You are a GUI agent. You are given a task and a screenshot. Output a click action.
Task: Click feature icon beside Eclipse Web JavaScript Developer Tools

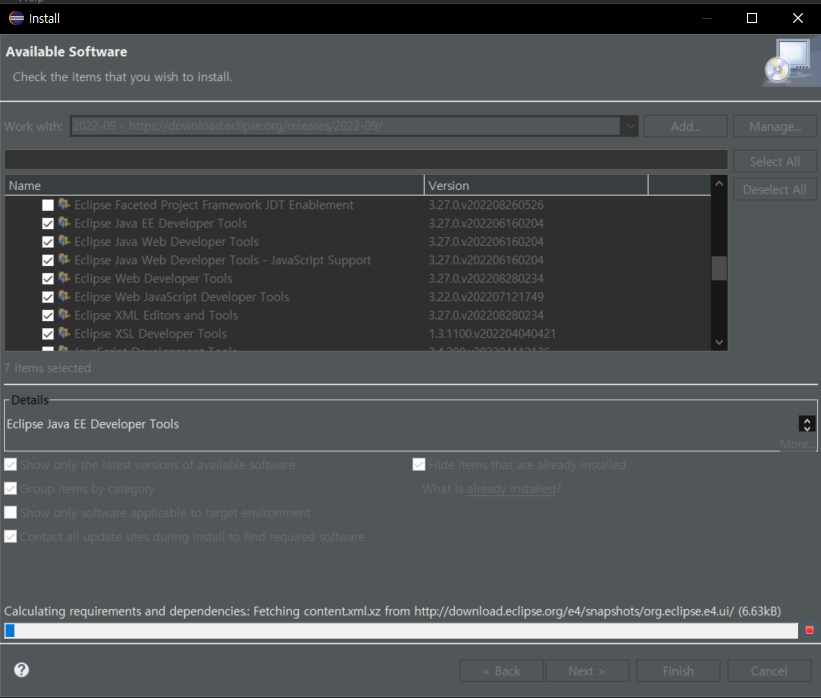click(64, 296)
